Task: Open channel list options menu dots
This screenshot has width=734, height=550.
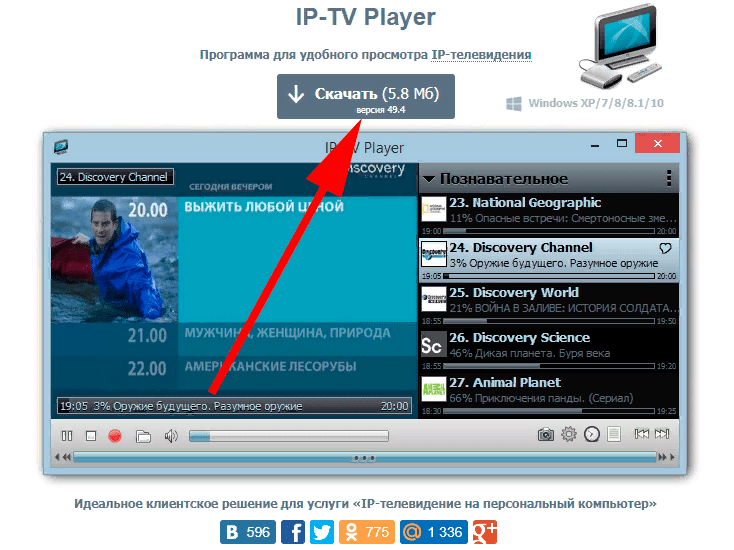Action: [669, 178]
